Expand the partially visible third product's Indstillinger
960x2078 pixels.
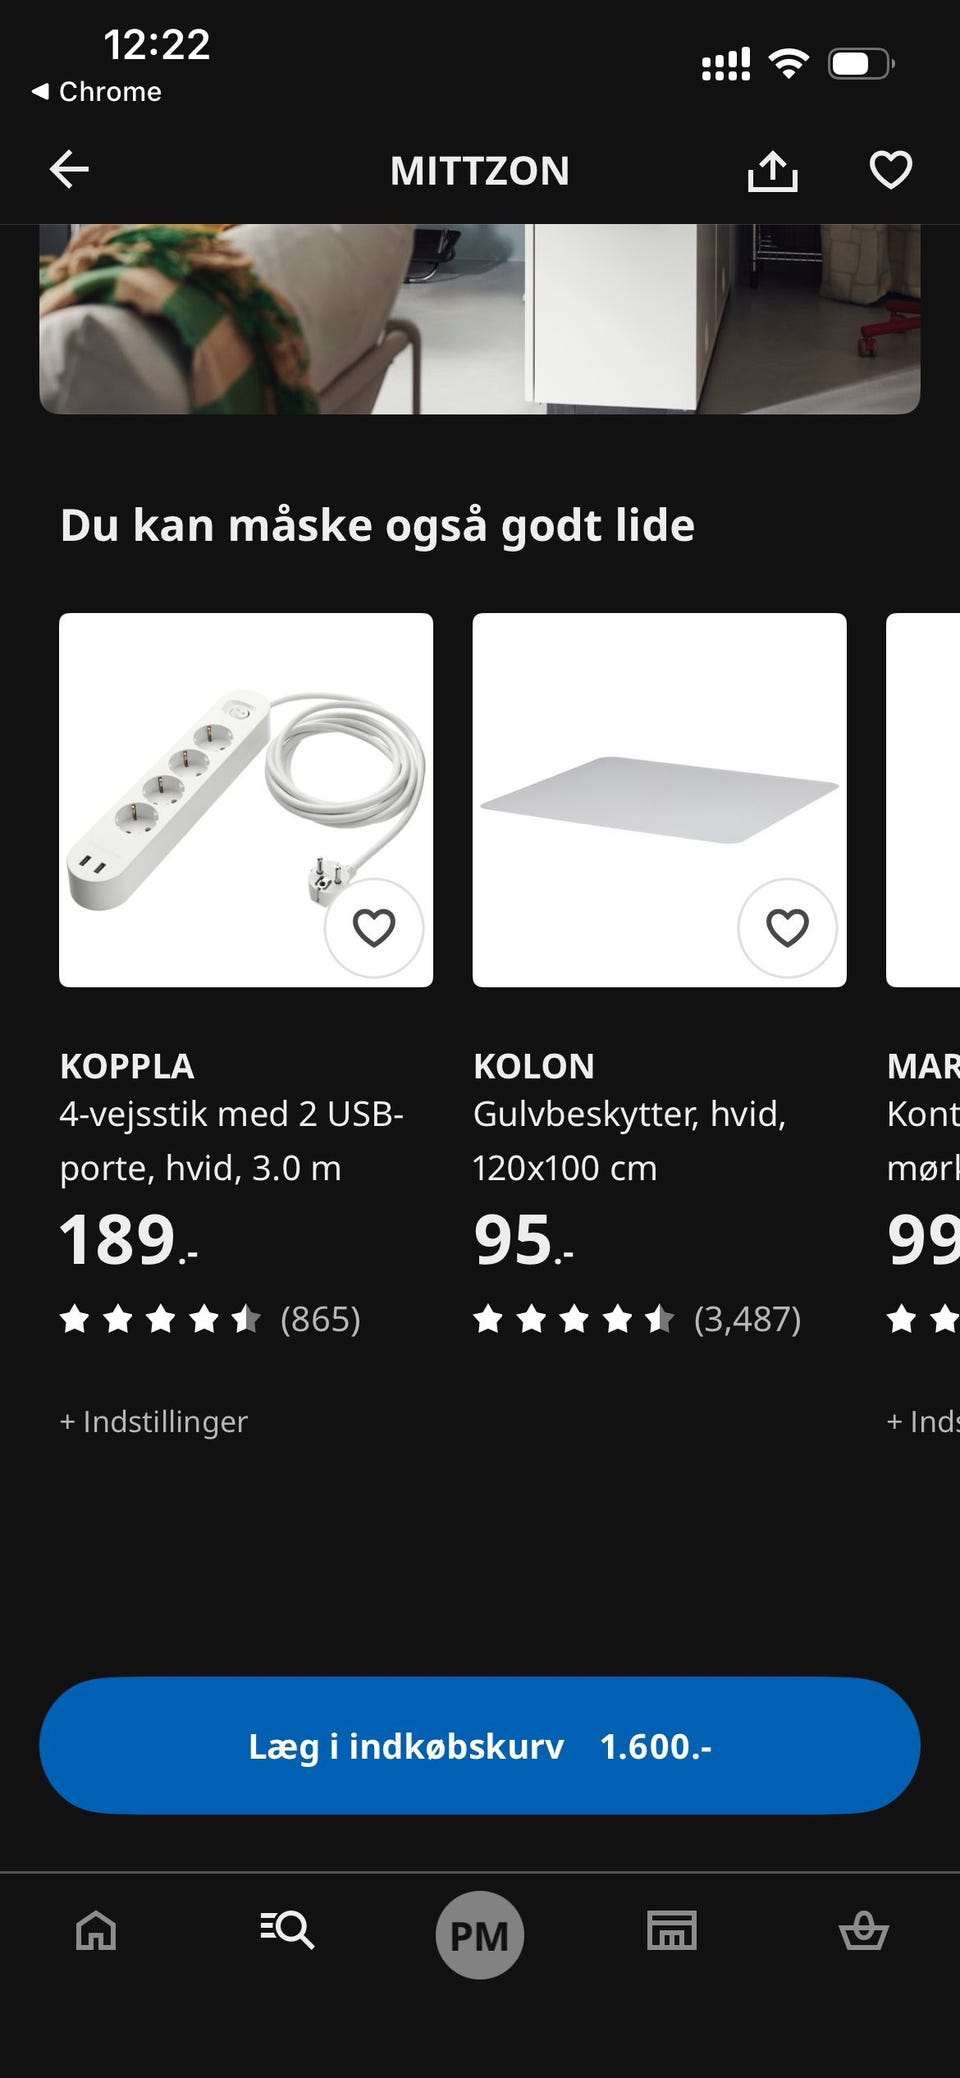coord(922,1421)
